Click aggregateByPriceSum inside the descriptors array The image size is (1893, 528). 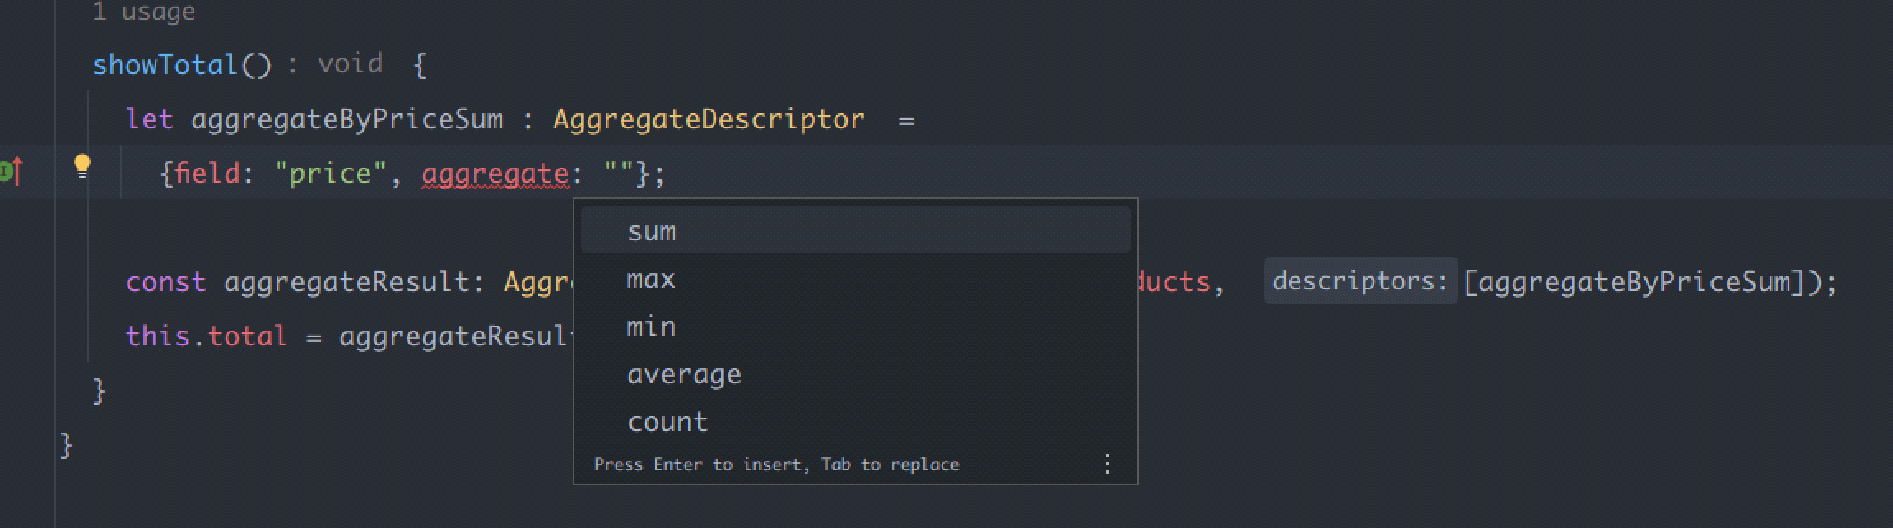point(1633,282)
